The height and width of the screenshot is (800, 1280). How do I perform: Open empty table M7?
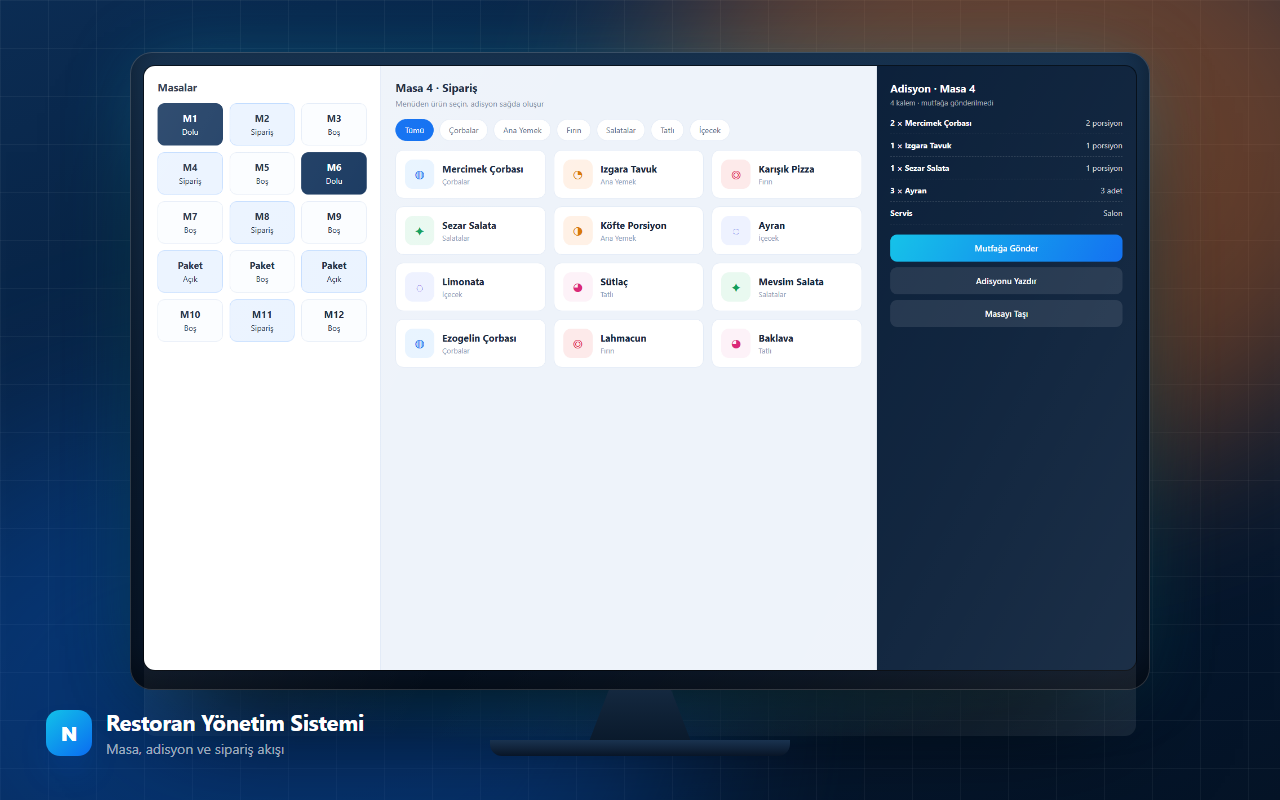[x=190, y=222]
